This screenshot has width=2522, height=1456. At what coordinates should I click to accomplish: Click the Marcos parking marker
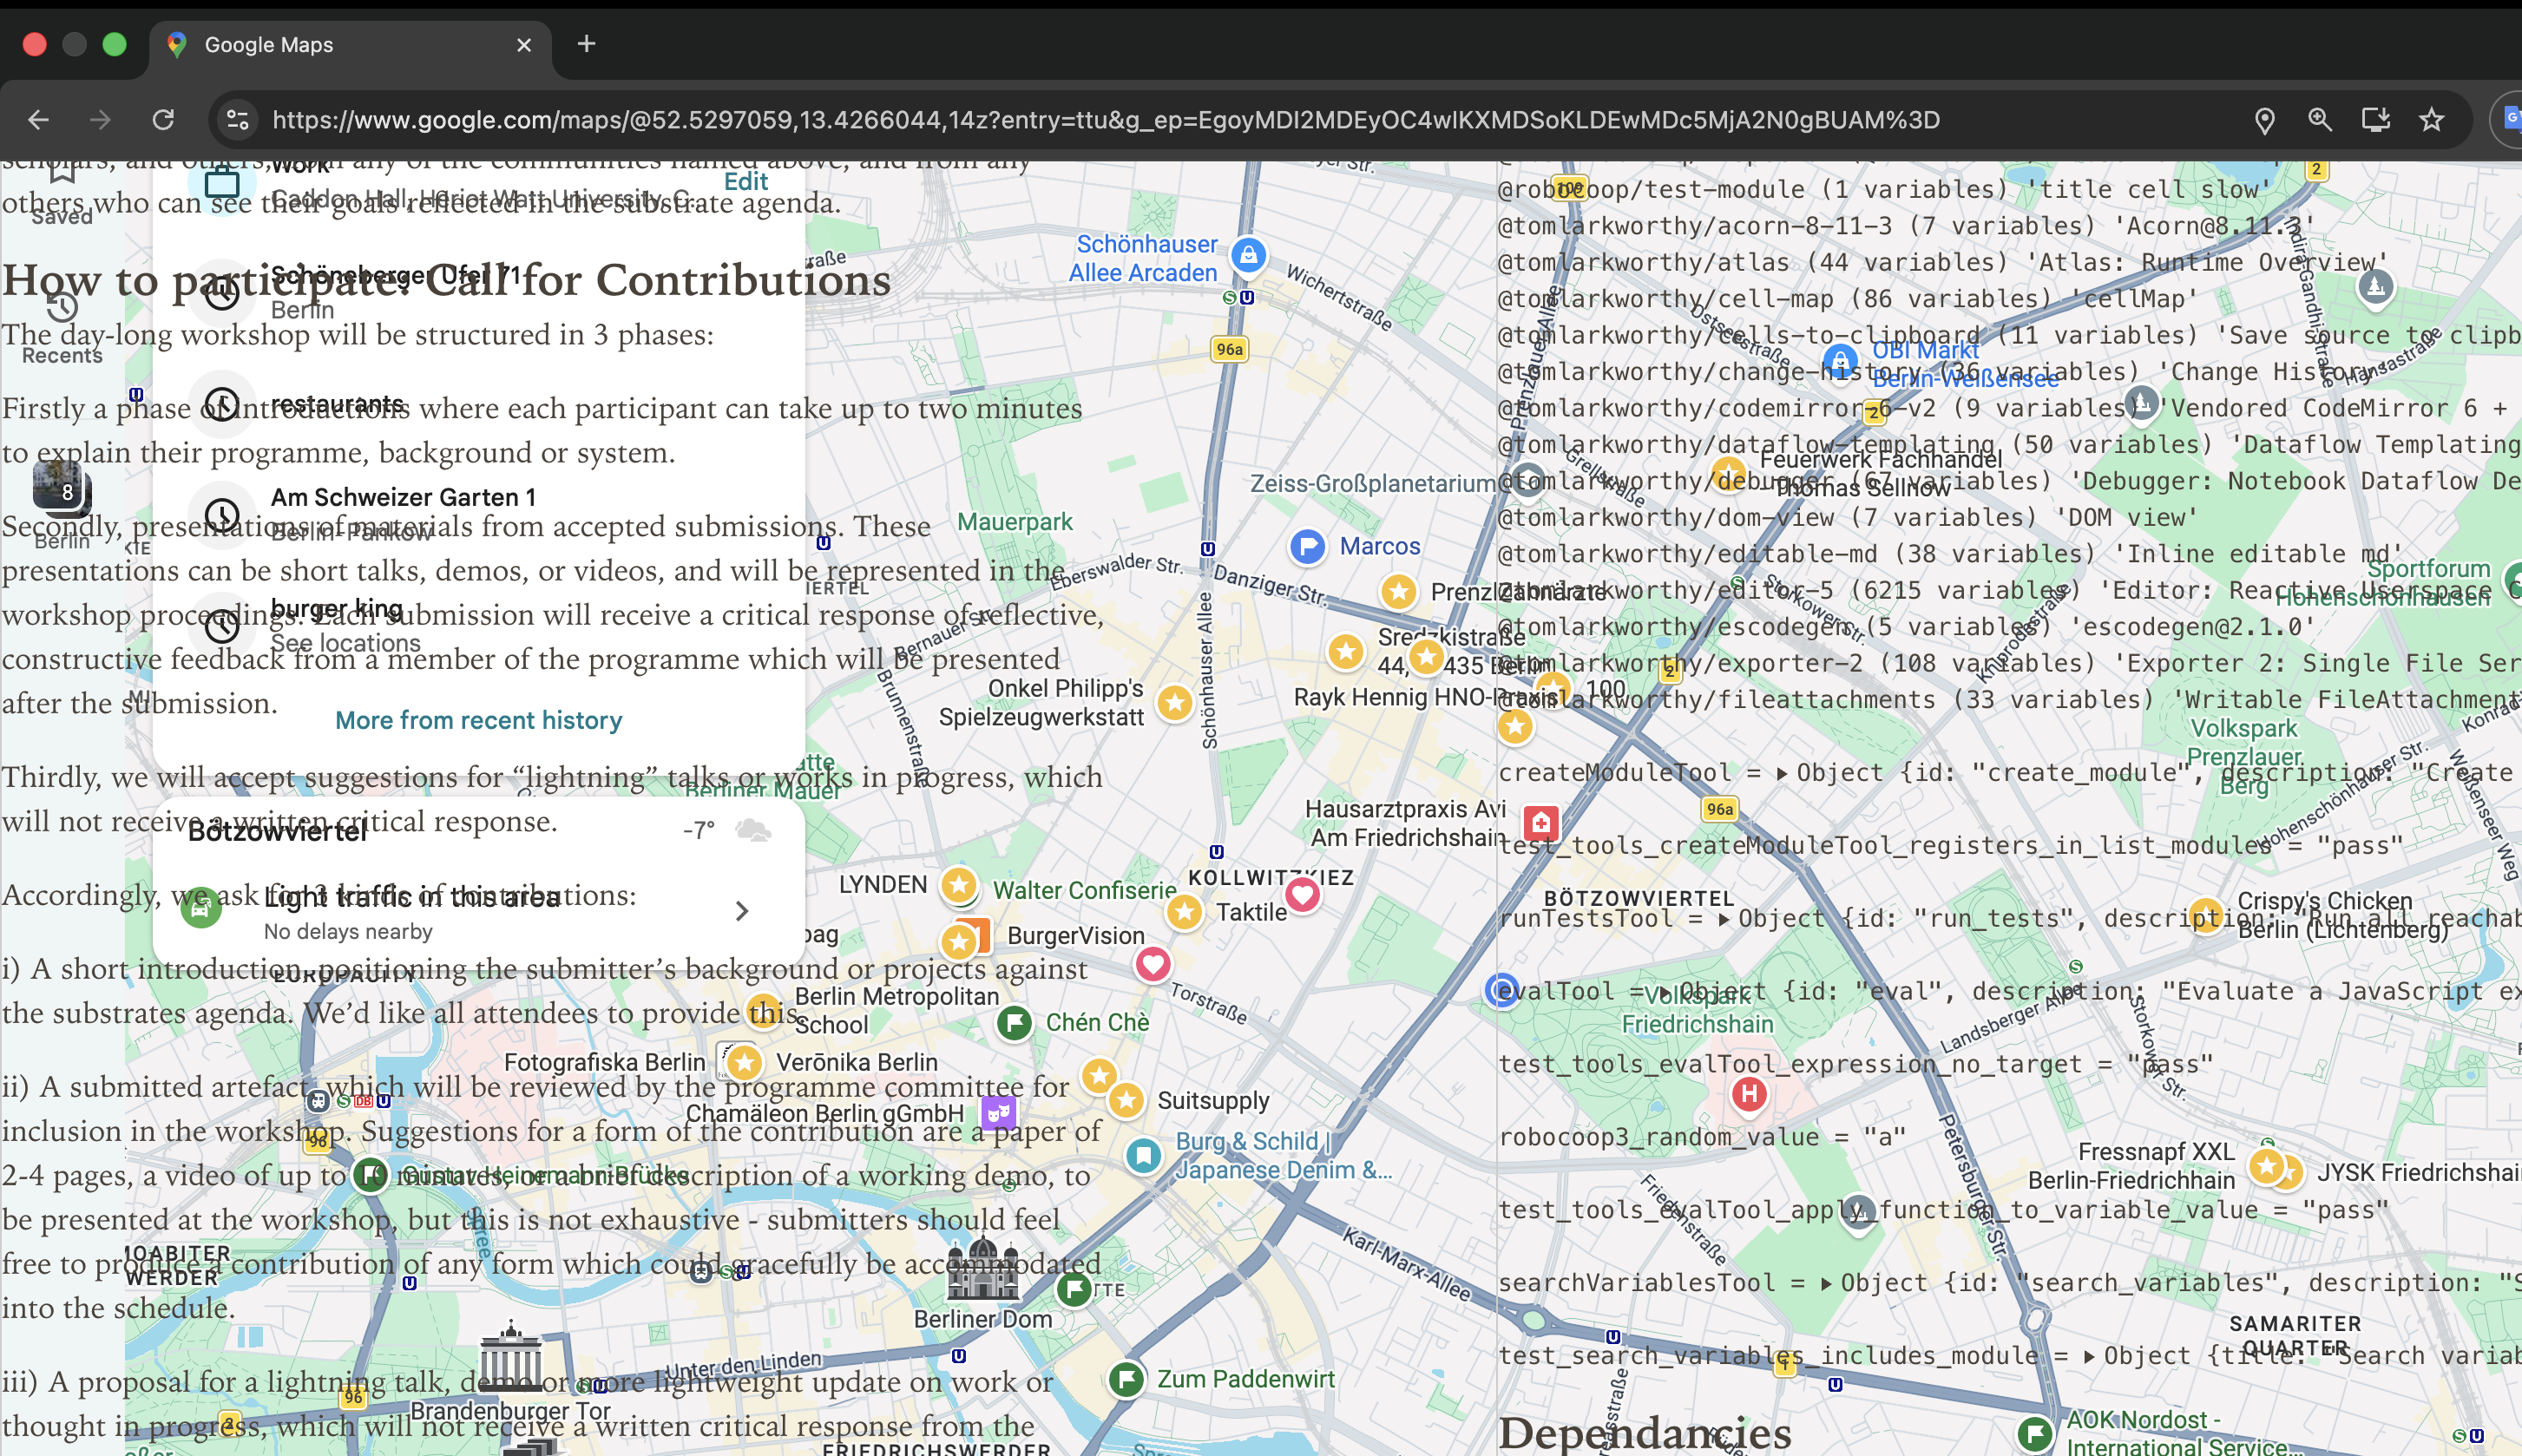(x=1307, y=546)
